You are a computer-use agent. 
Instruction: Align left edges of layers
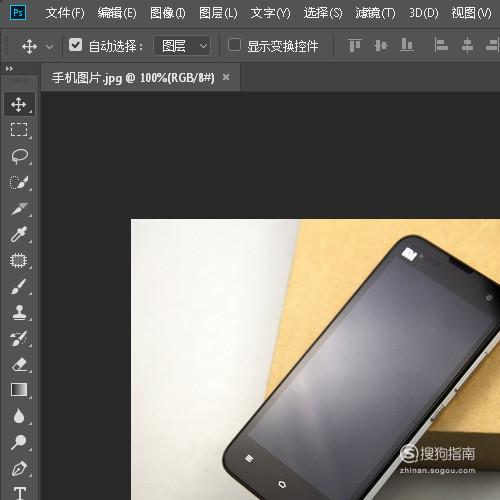(441, 45)
